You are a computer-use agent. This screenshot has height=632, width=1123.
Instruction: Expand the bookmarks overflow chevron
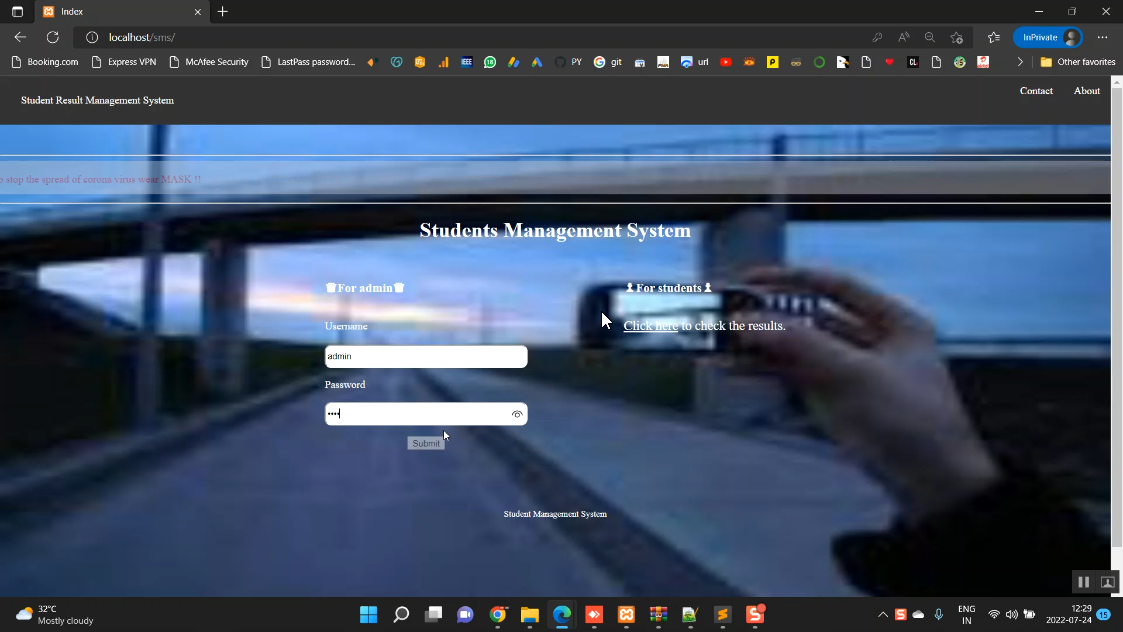(1020, 62)
